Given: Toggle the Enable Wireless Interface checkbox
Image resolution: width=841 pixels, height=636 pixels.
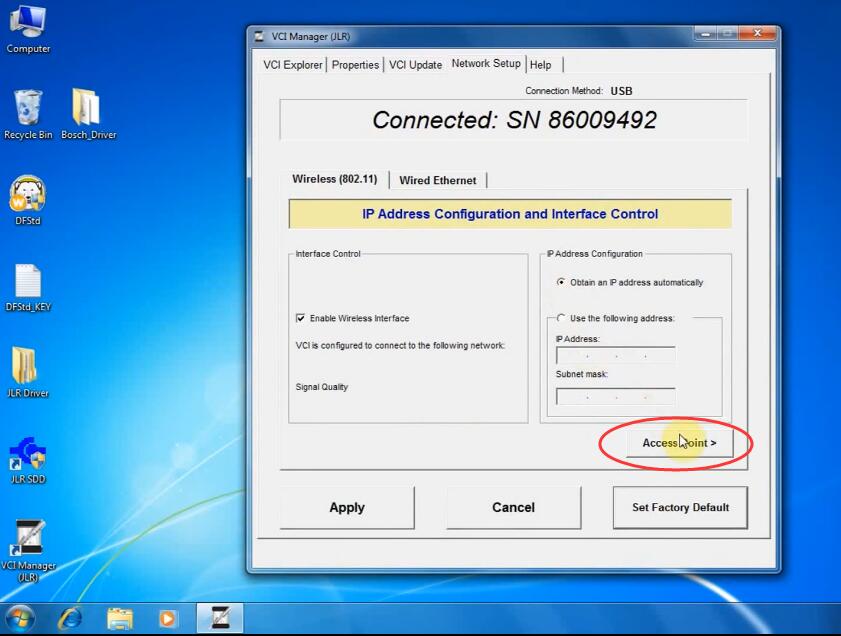Looking at the screenshot, I should pyautogui.click(x=300, y=318).
